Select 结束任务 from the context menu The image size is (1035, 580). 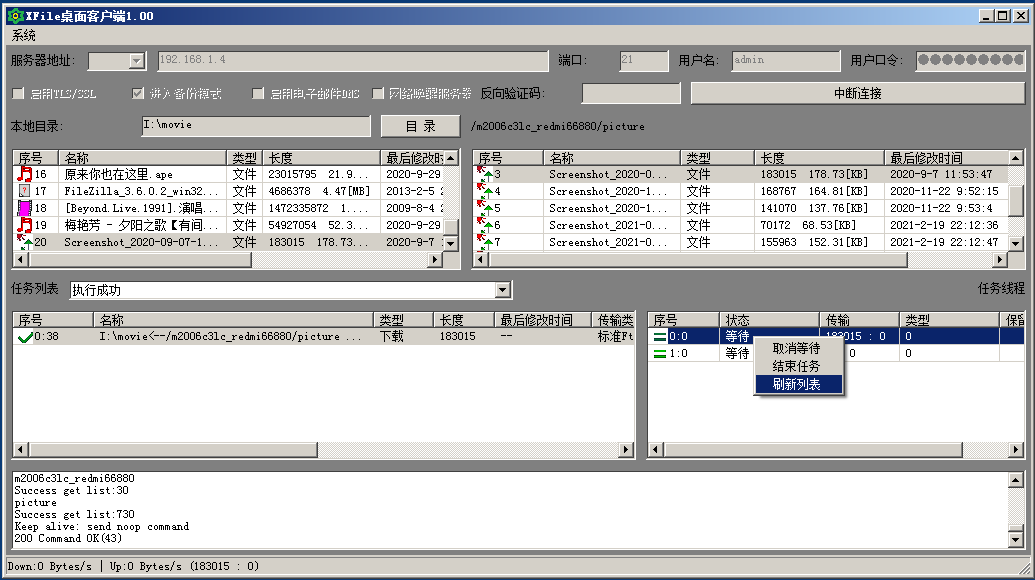(x=797, y=366)
